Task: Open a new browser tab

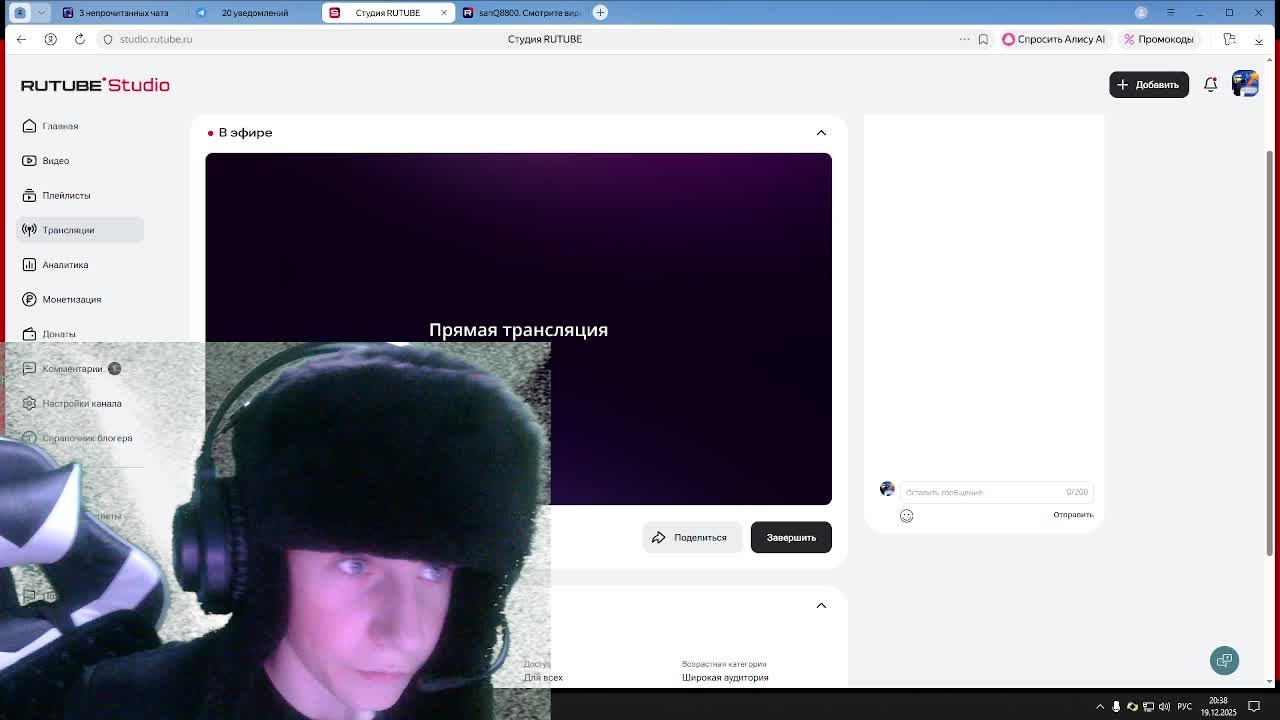Action: pos(600,13)
